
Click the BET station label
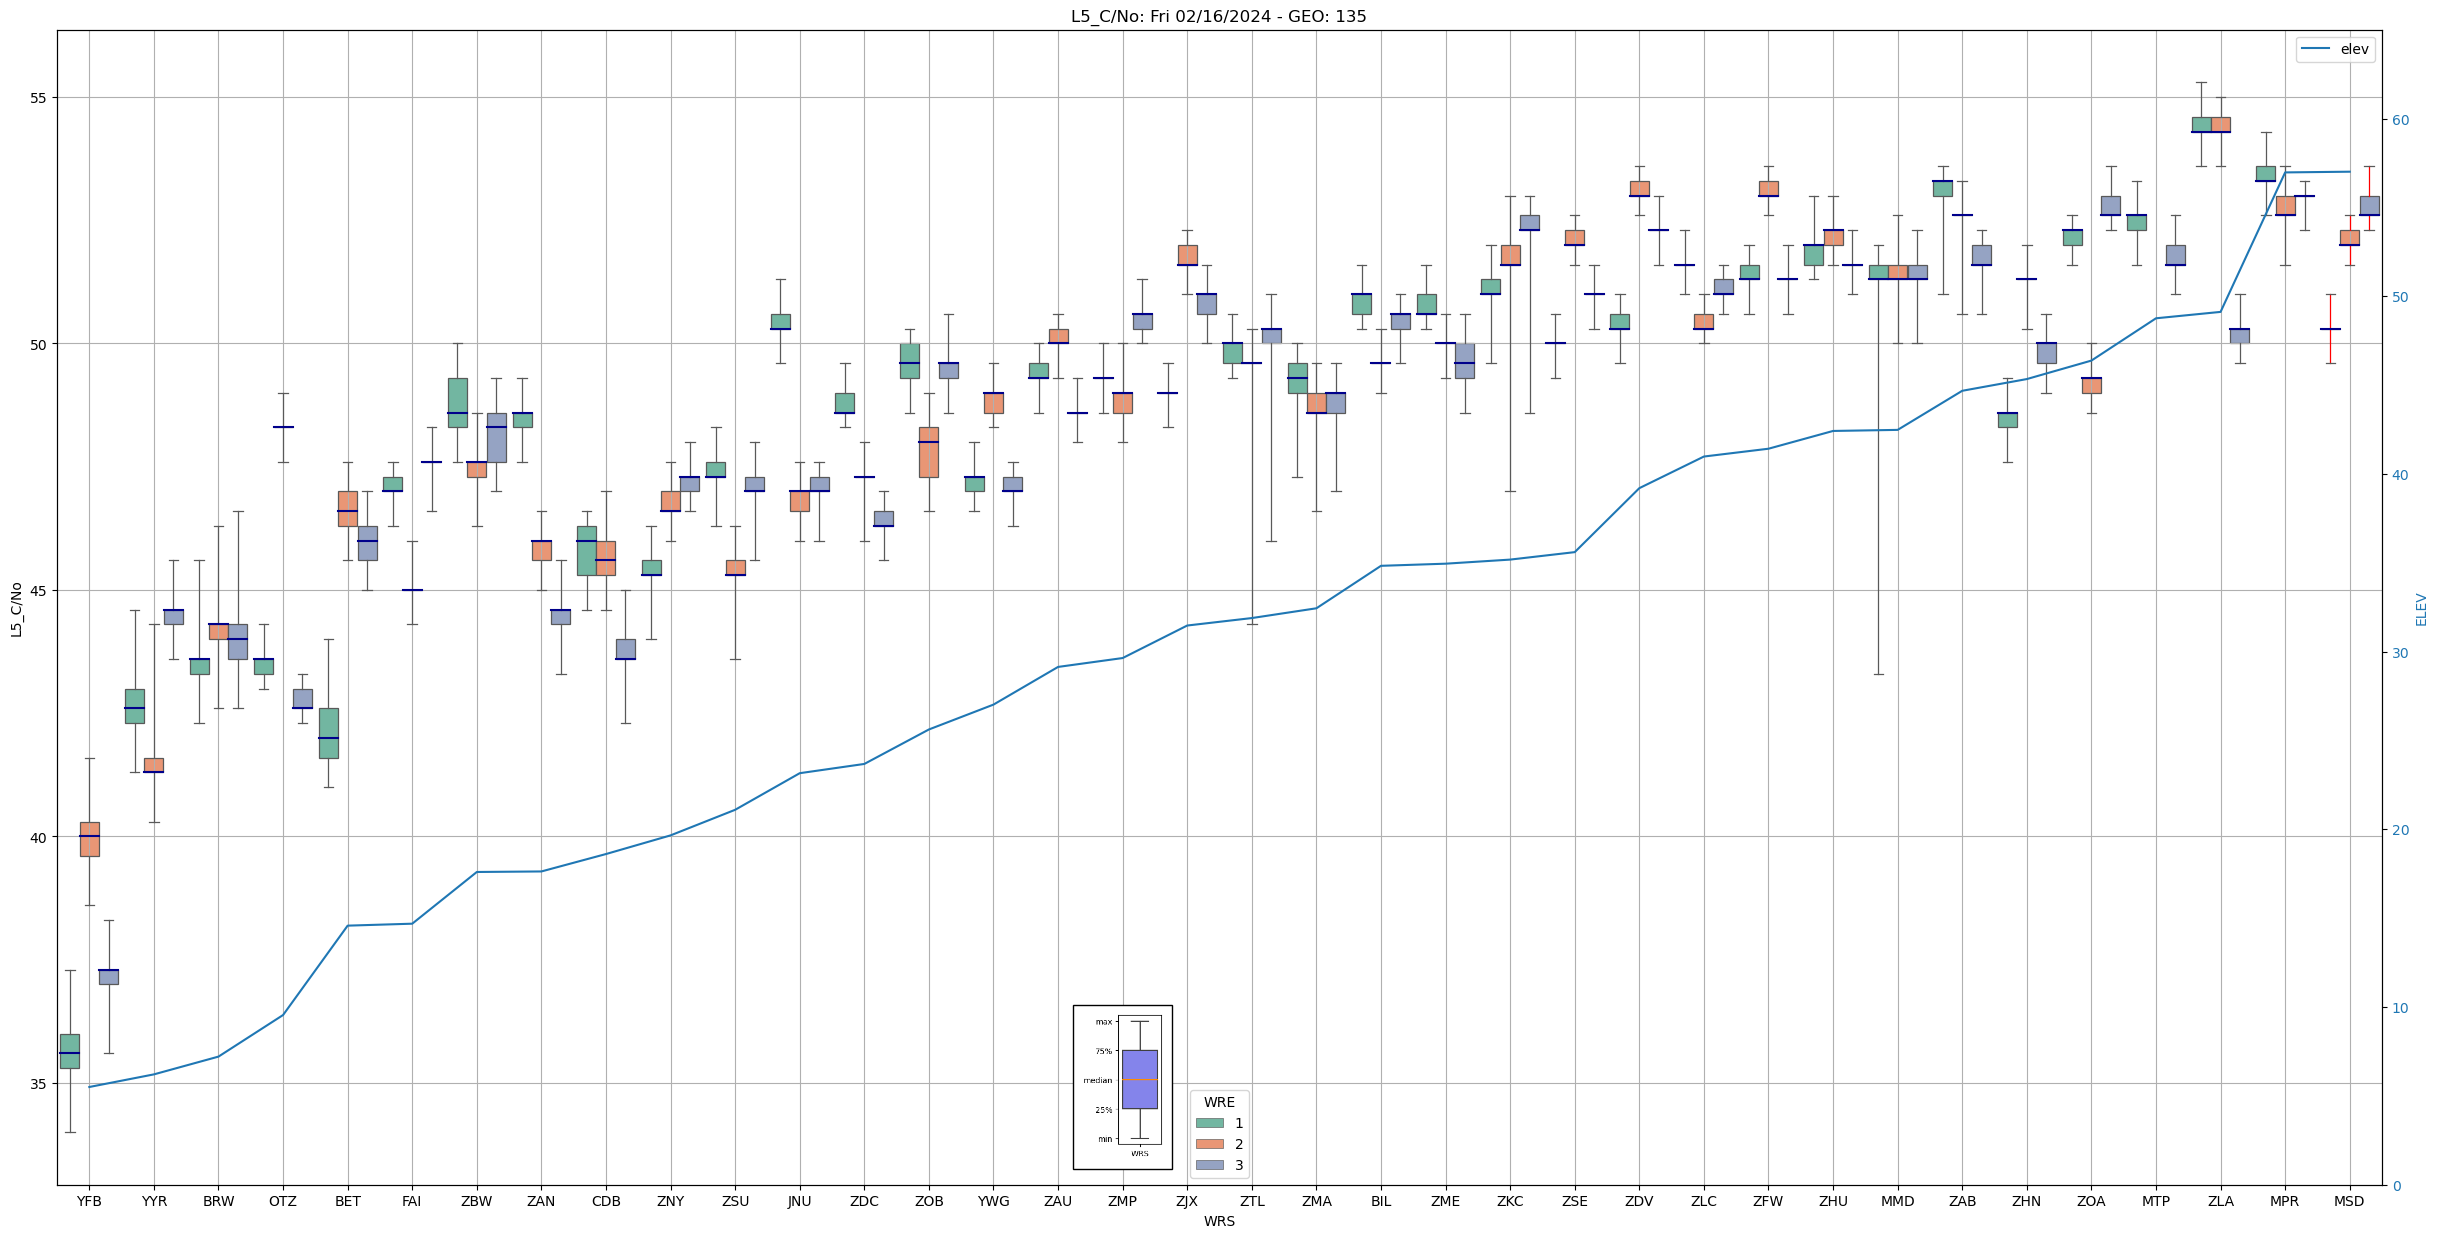click(347, 1201)
